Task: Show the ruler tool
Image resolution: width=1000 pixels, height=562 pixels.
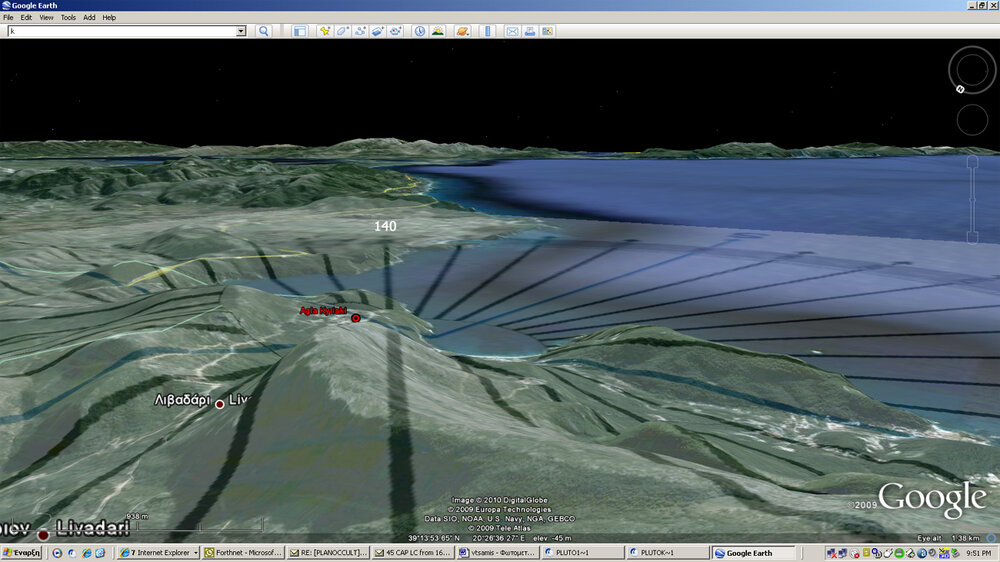Action: click(x=488, y=31)
